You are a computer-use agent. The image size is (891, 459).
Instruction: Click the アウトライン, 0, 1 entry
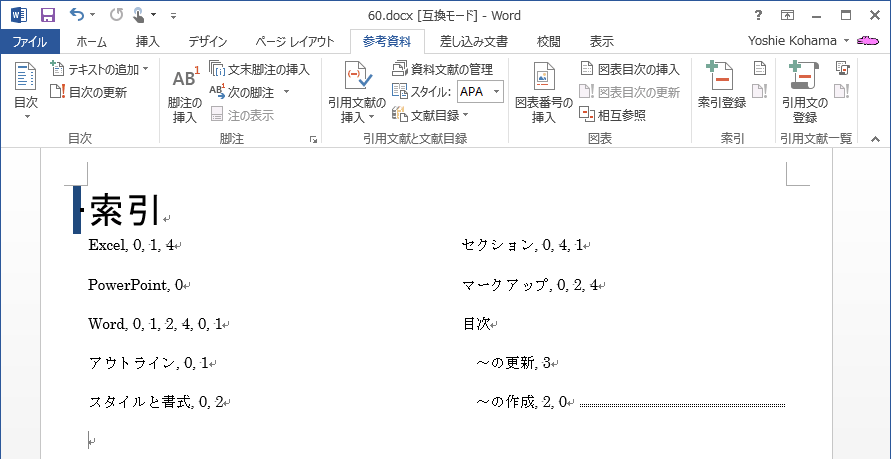[148, 364]
